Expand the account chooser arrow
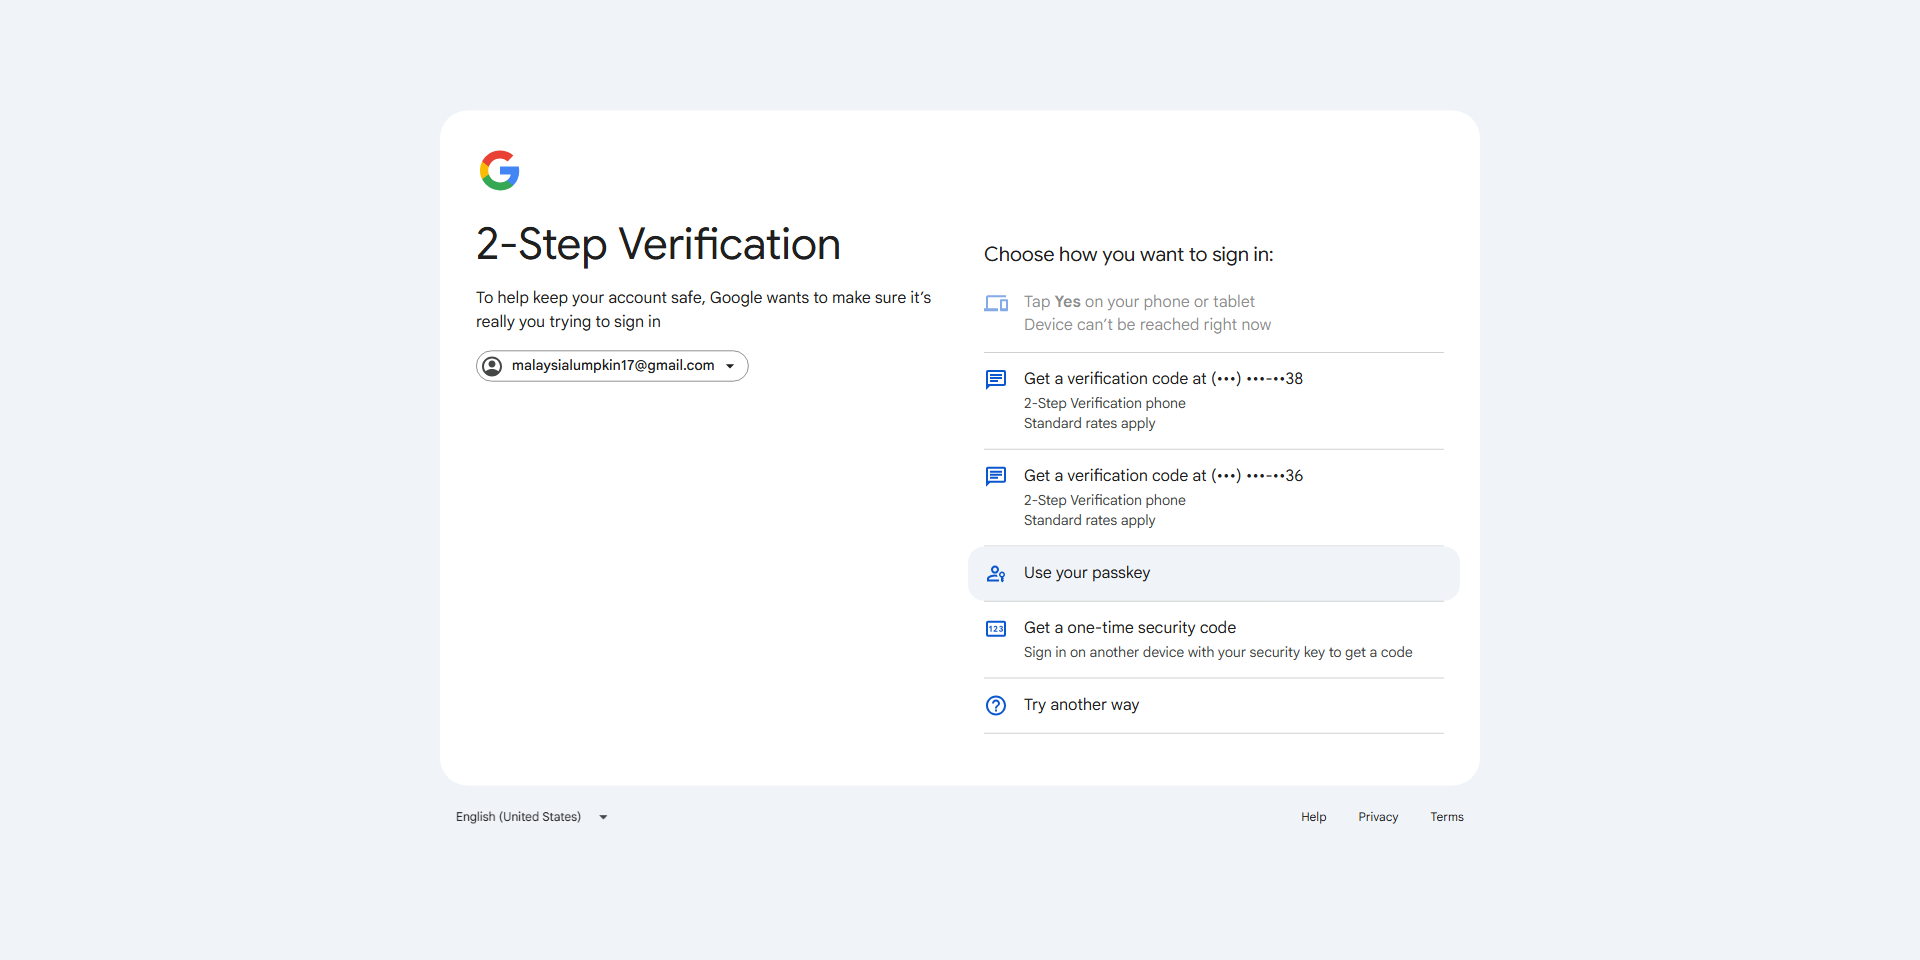 [730, 366]
